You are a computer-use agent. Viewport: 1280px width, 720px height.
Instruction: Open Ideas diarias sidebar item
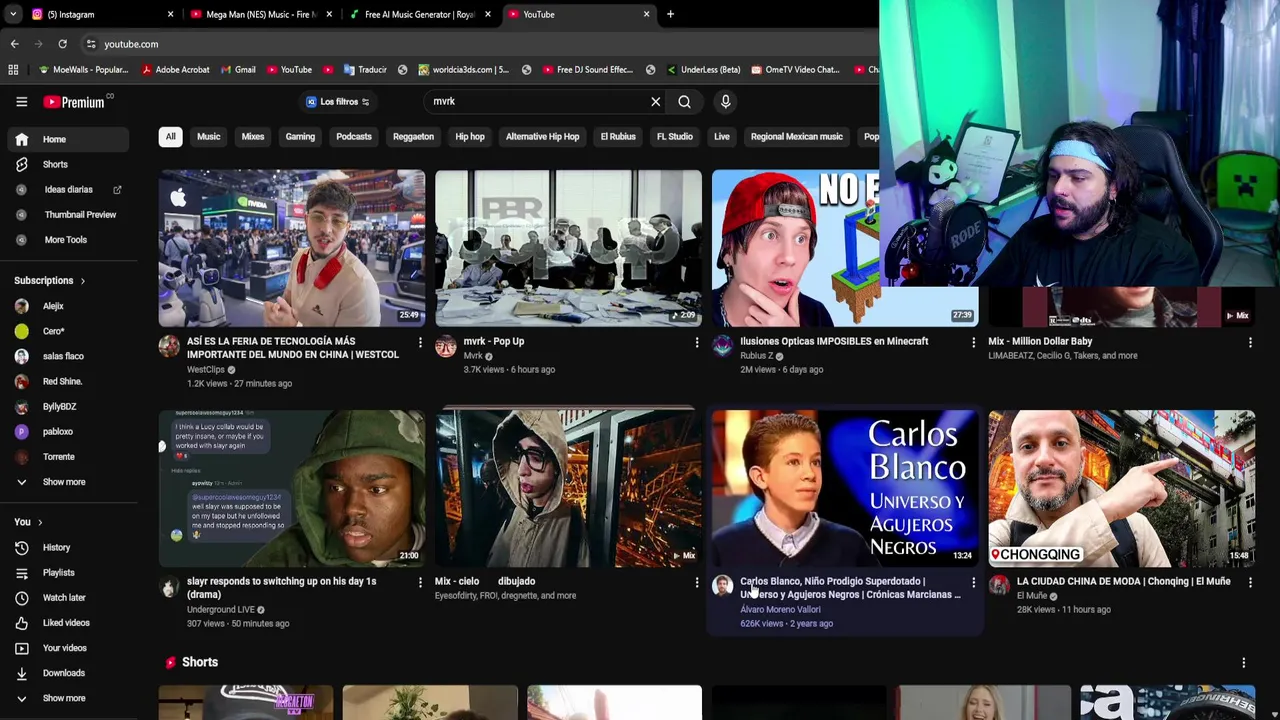(68, 189)
